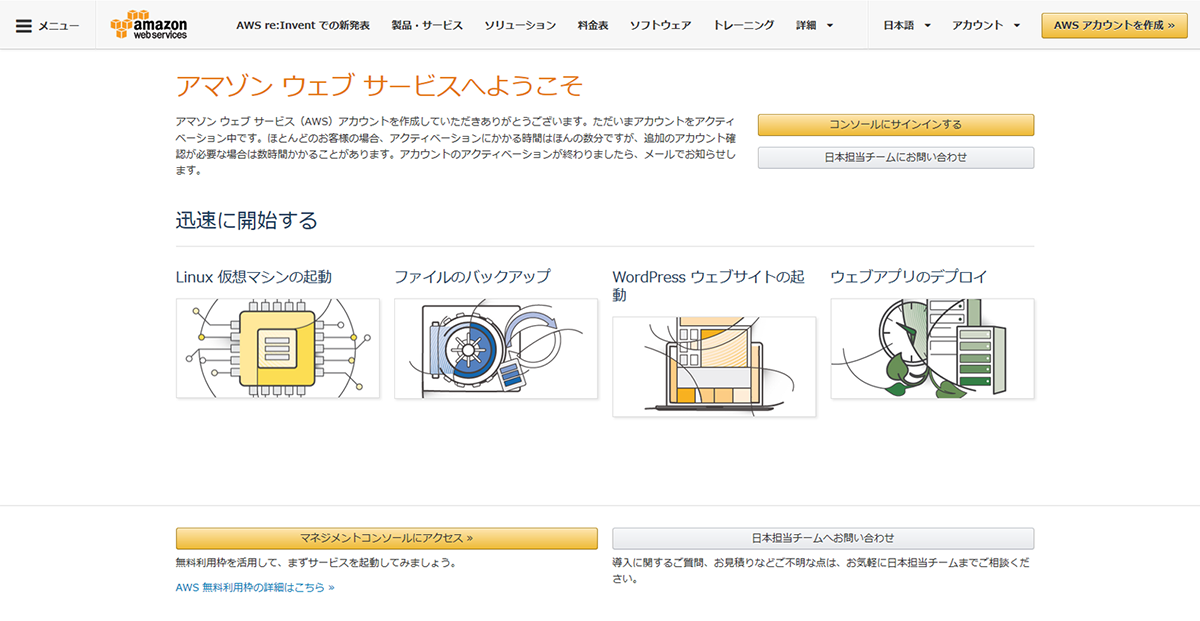The image size is (1200, 621).
Task: Click マネジメントコンソールにアクセス button
Action: click(387, 538)
